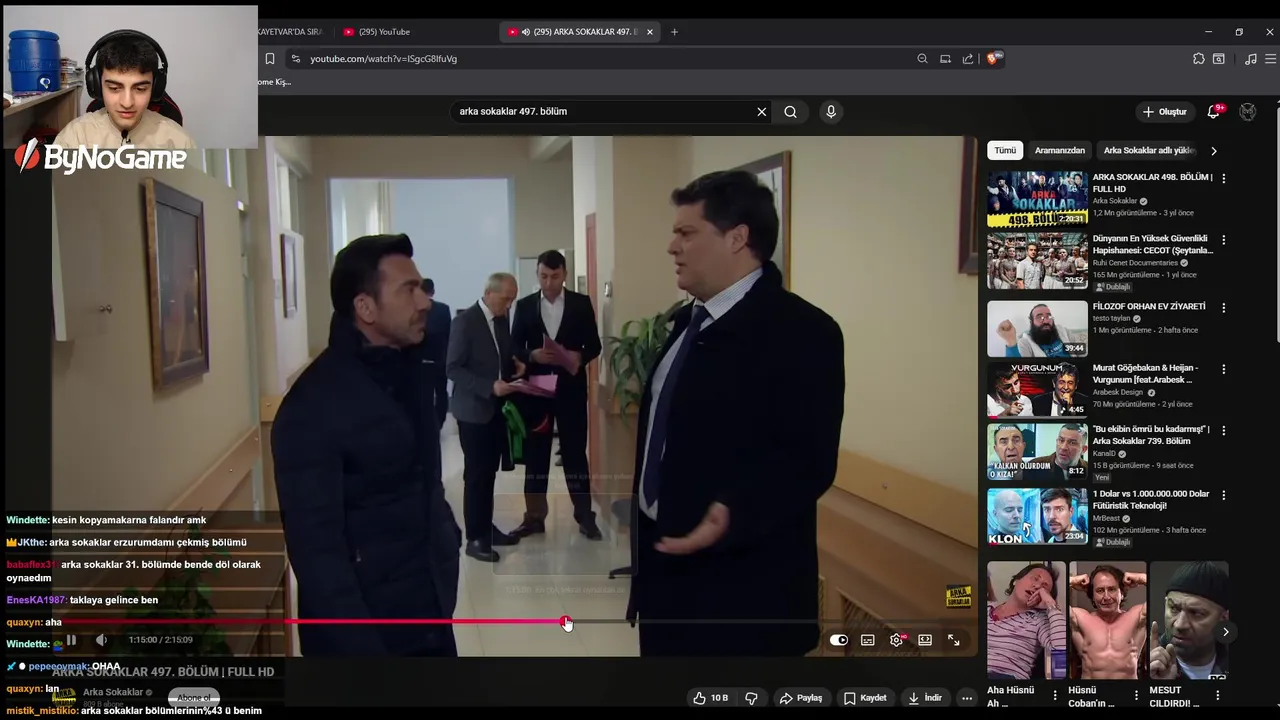Click the Abone ol subscribe button

194,698
